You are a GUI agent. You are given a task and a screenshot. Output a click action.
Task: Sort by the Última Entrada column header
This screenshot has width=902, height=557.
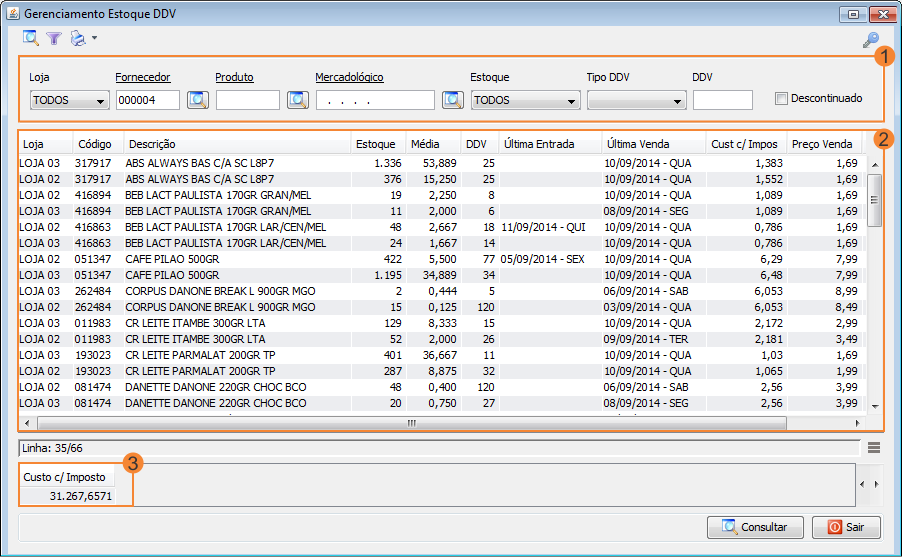[x=551, y=144]
